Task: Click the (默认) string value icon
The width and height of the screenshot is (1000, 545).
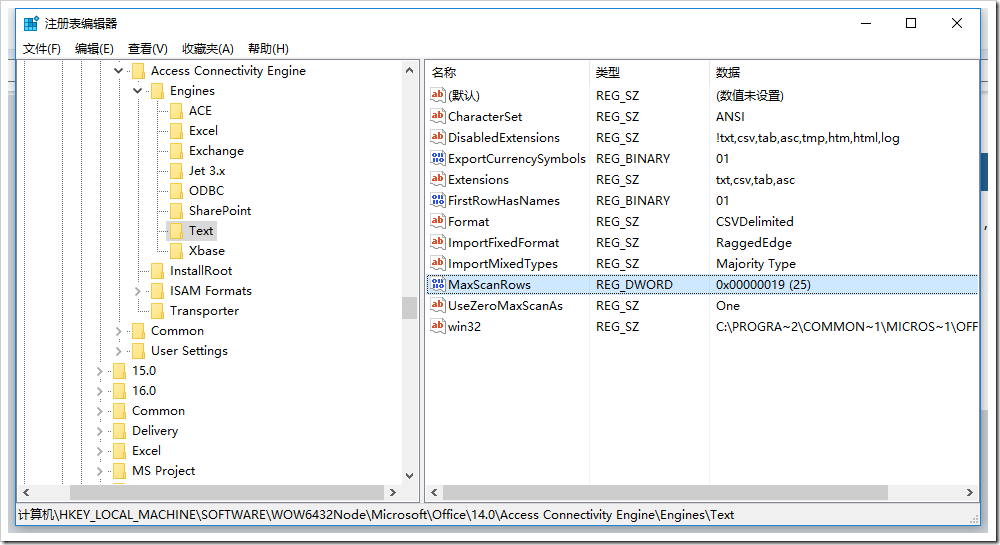Action: (x=438, y=95)
